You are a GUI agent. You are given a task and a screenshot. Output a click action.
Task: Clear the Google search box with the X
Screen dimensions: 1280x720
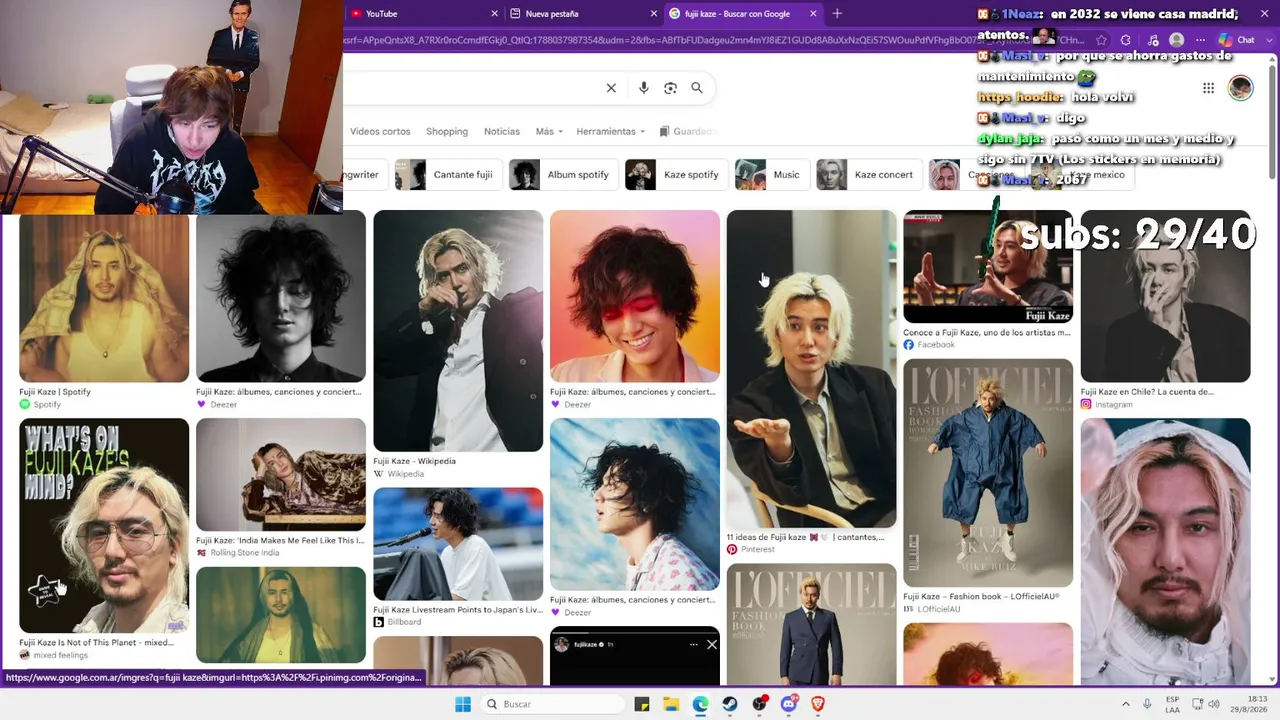[611, 88]
